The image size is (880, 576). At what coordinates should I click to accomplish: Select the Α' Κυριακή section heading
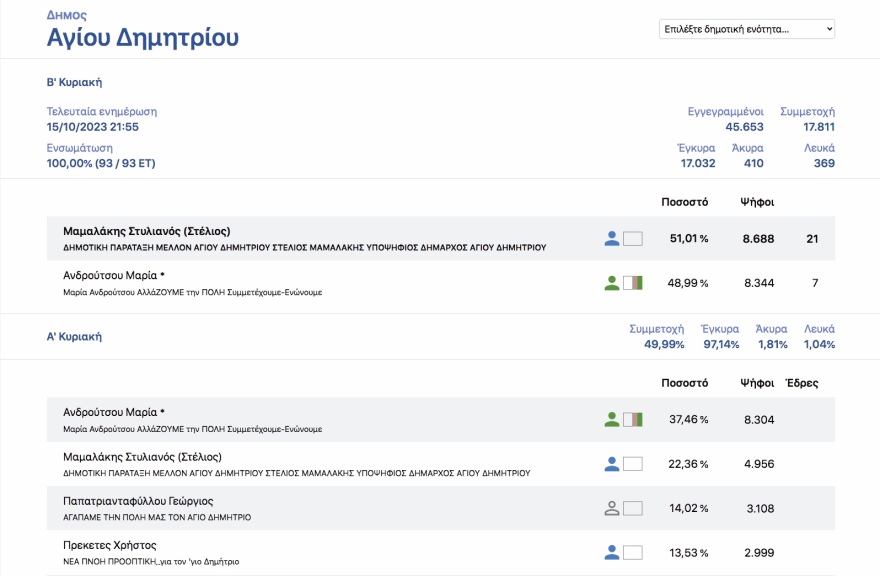(x=74, y=337)
